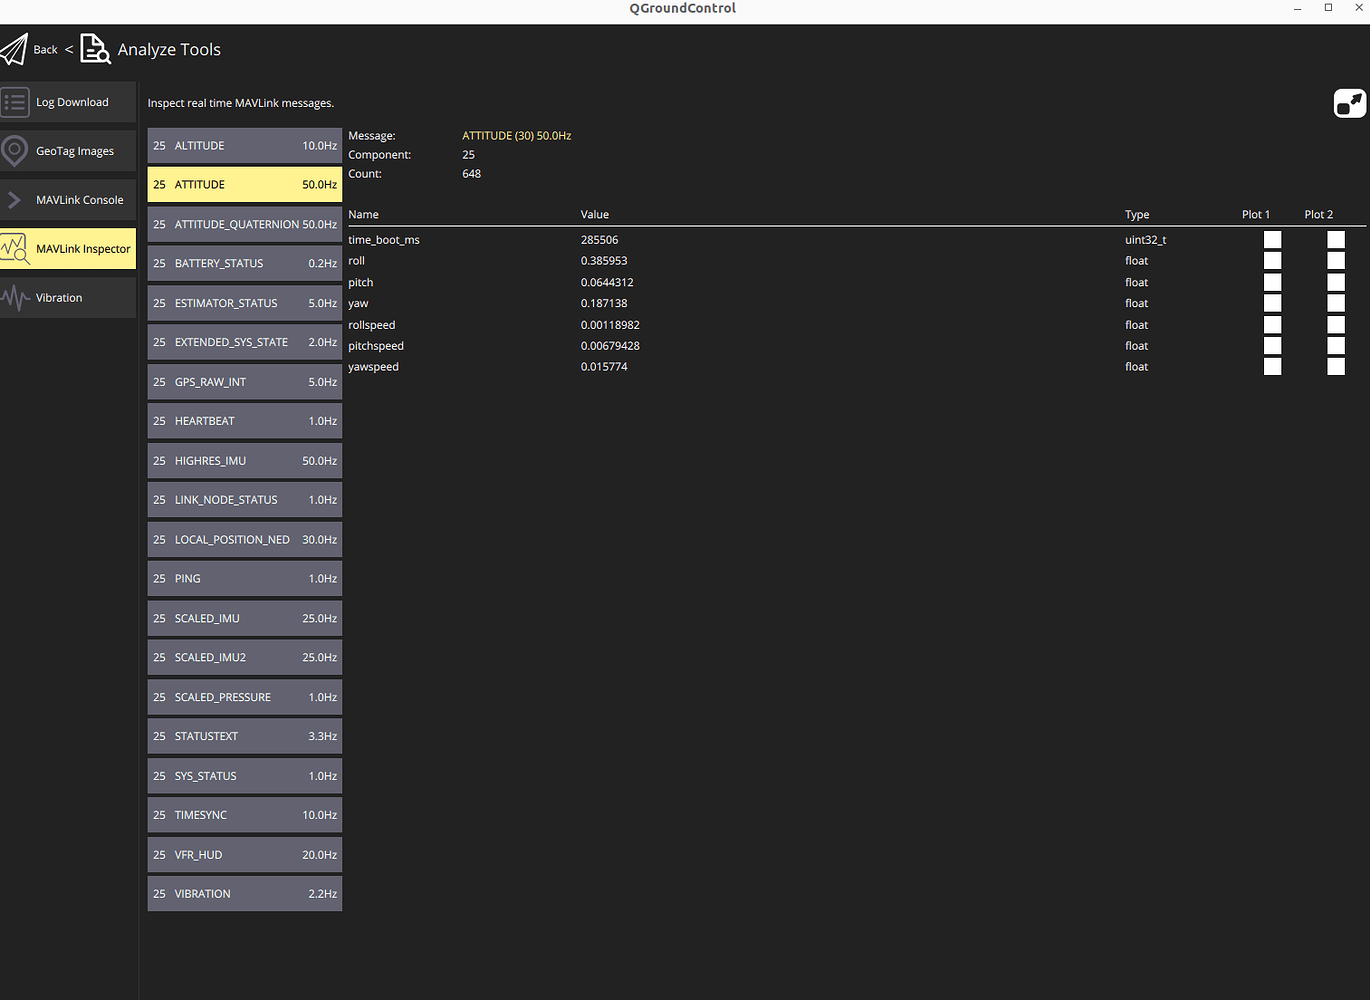Open the Log Download page
Image resolution: width=1370 pixels, height=1000 pixels.
(68, 102)
